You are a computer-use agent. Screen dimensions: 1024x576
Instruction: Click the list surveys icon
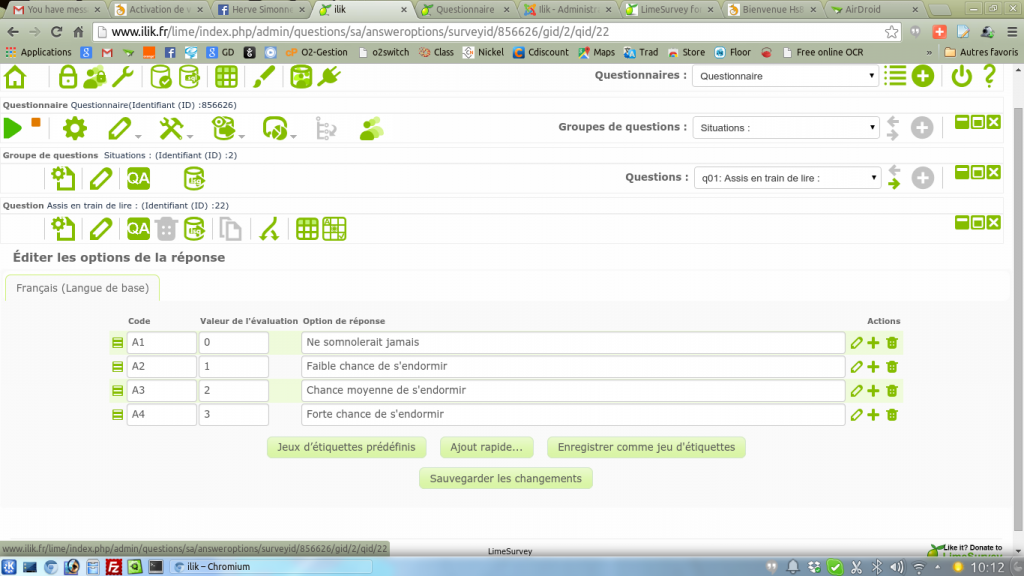coord(895,76)
